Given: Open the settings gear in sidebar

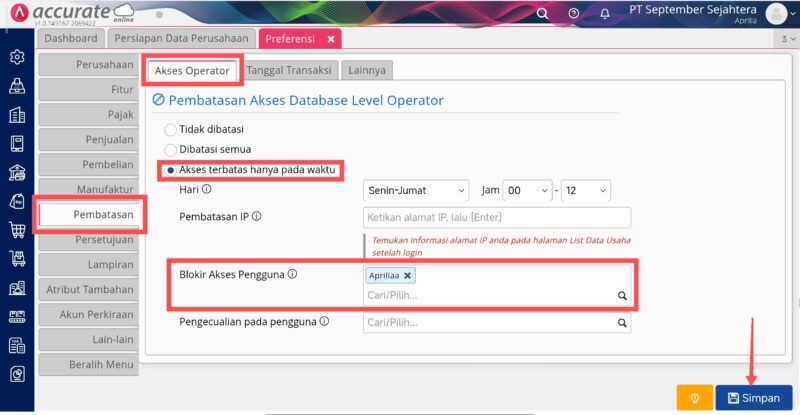Looking at the screenshot, I should tap(17, 57).
